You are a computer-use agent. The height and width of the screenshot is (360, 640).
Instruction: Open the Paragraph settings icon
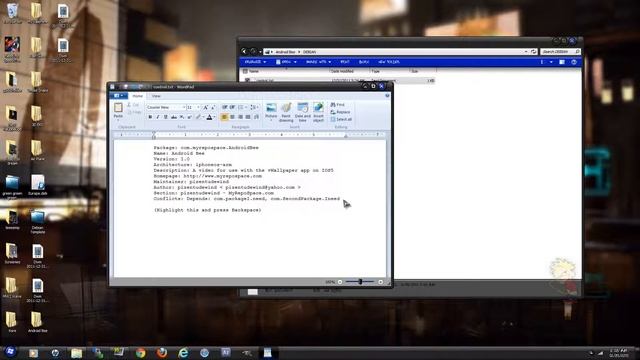point(256,117)
